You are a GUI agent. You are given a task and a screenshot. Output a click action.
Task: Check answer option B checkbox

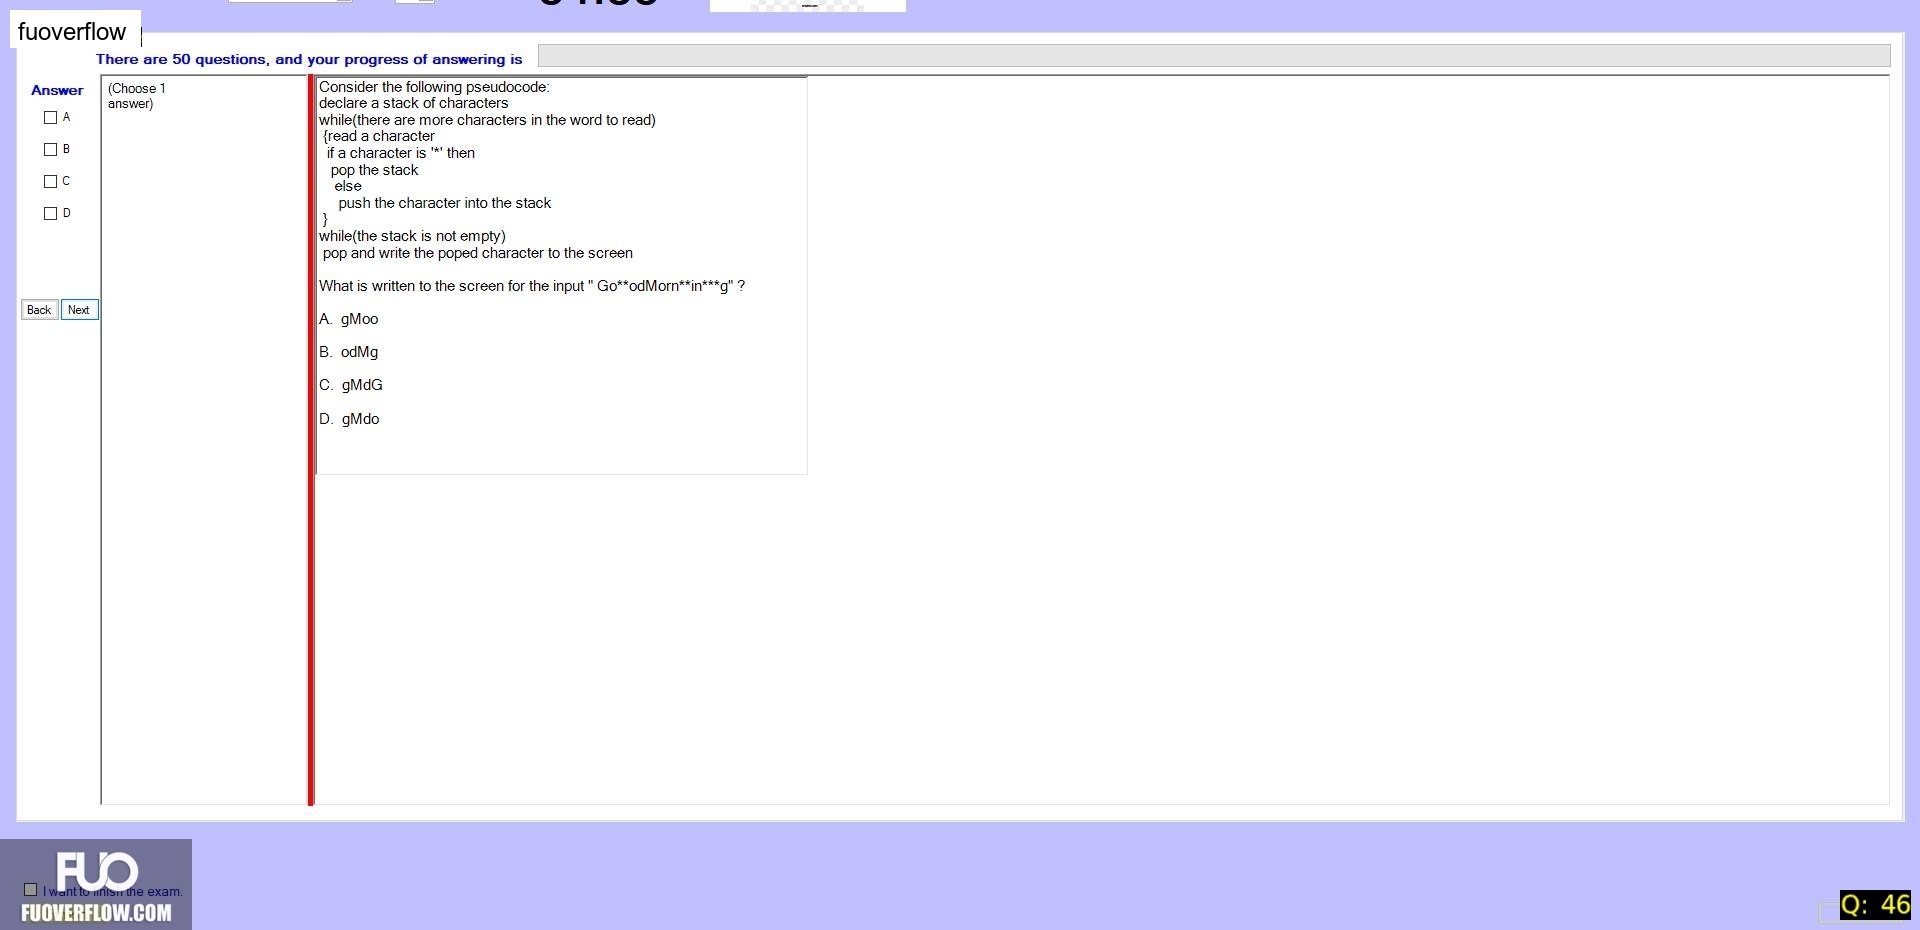50,149
